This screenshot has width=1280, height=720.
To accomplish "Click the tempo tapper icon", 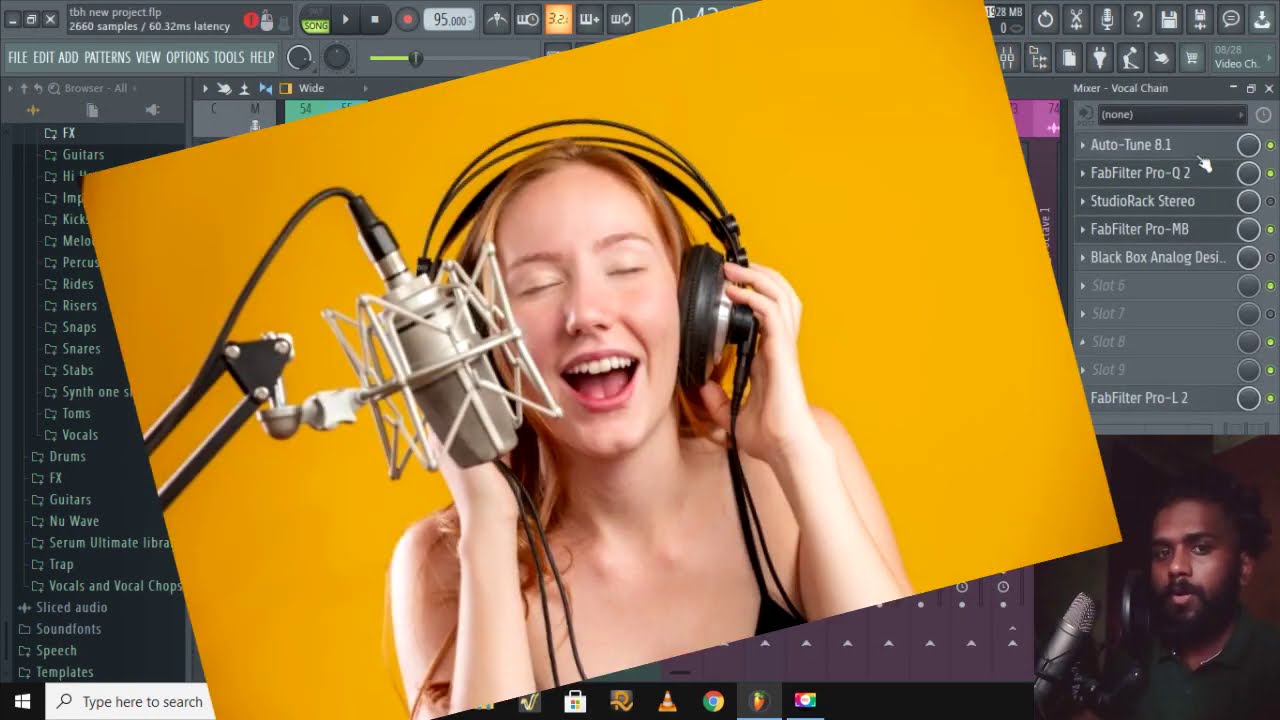I will coord(1131,59).
